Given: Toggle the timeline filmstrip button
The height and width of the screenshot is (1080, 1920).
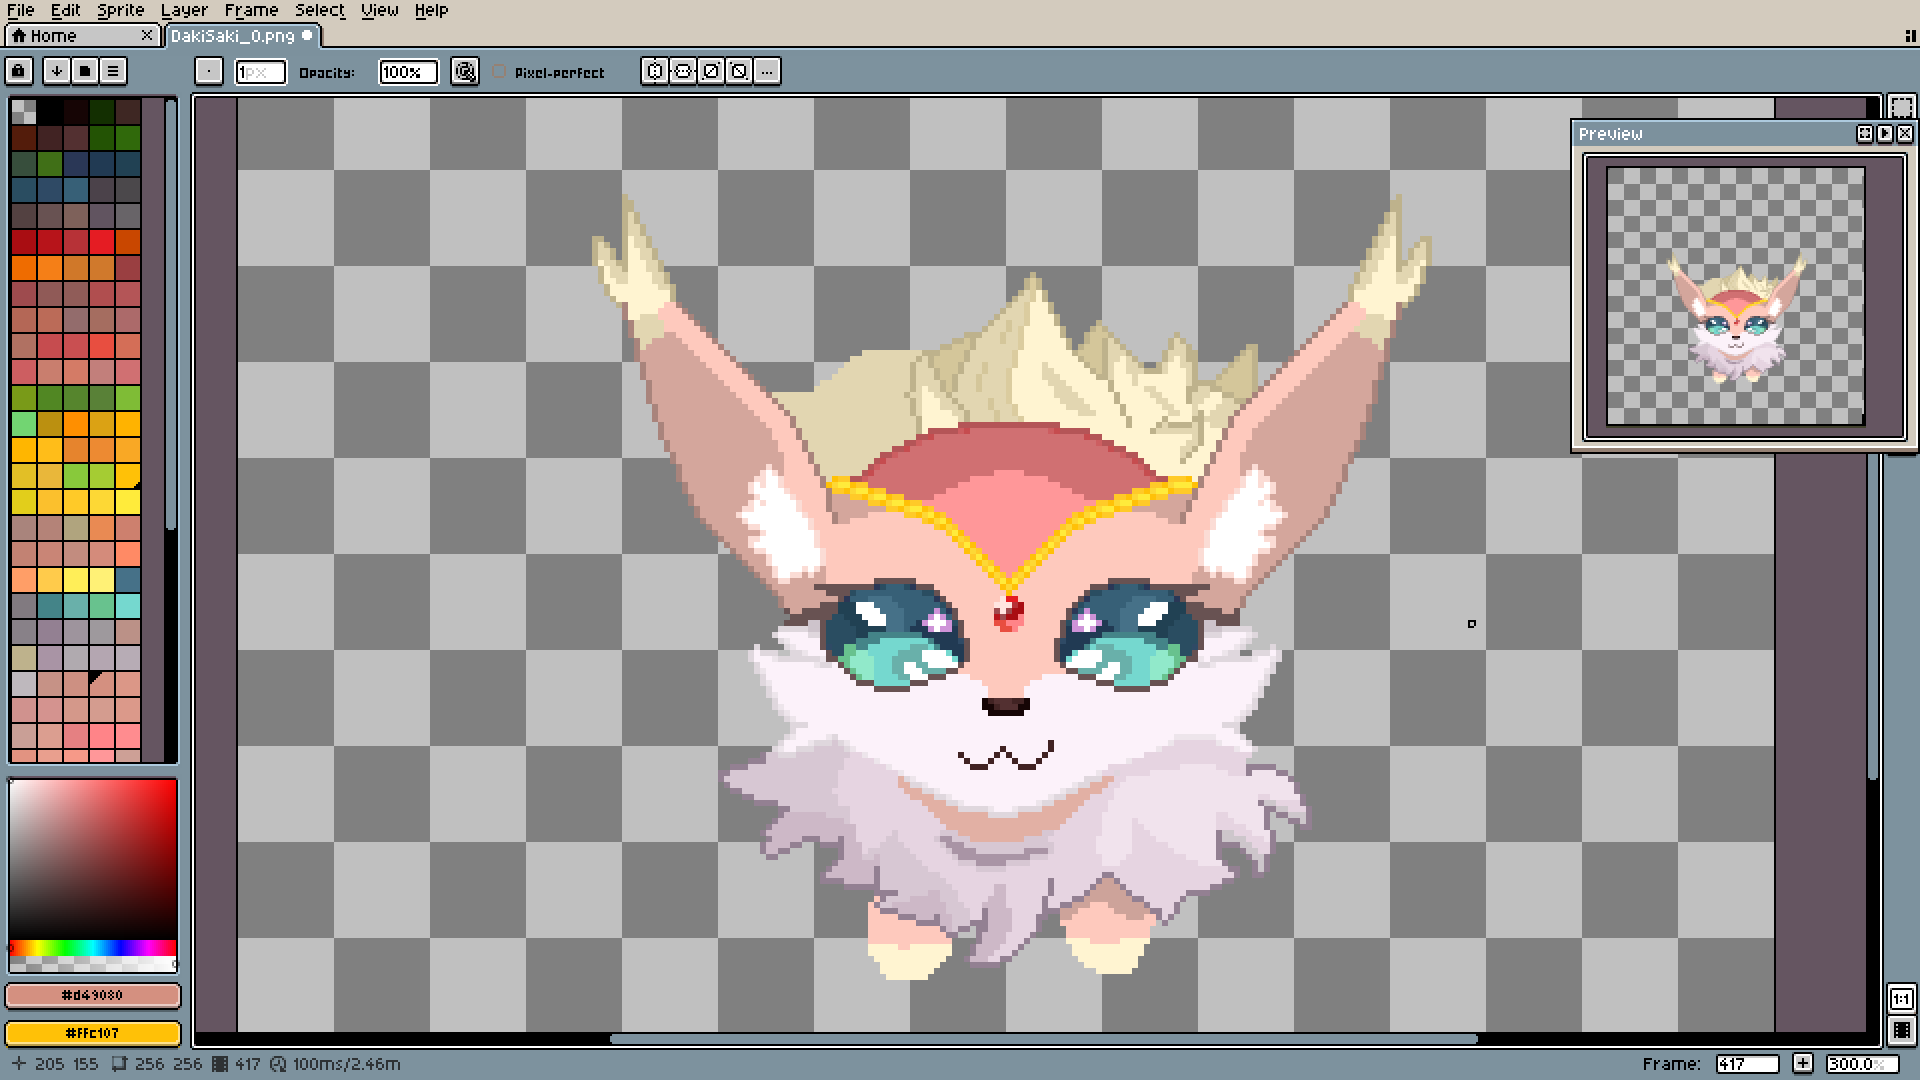Looking at the screenshot, I should click(x=1901, y=1030).
